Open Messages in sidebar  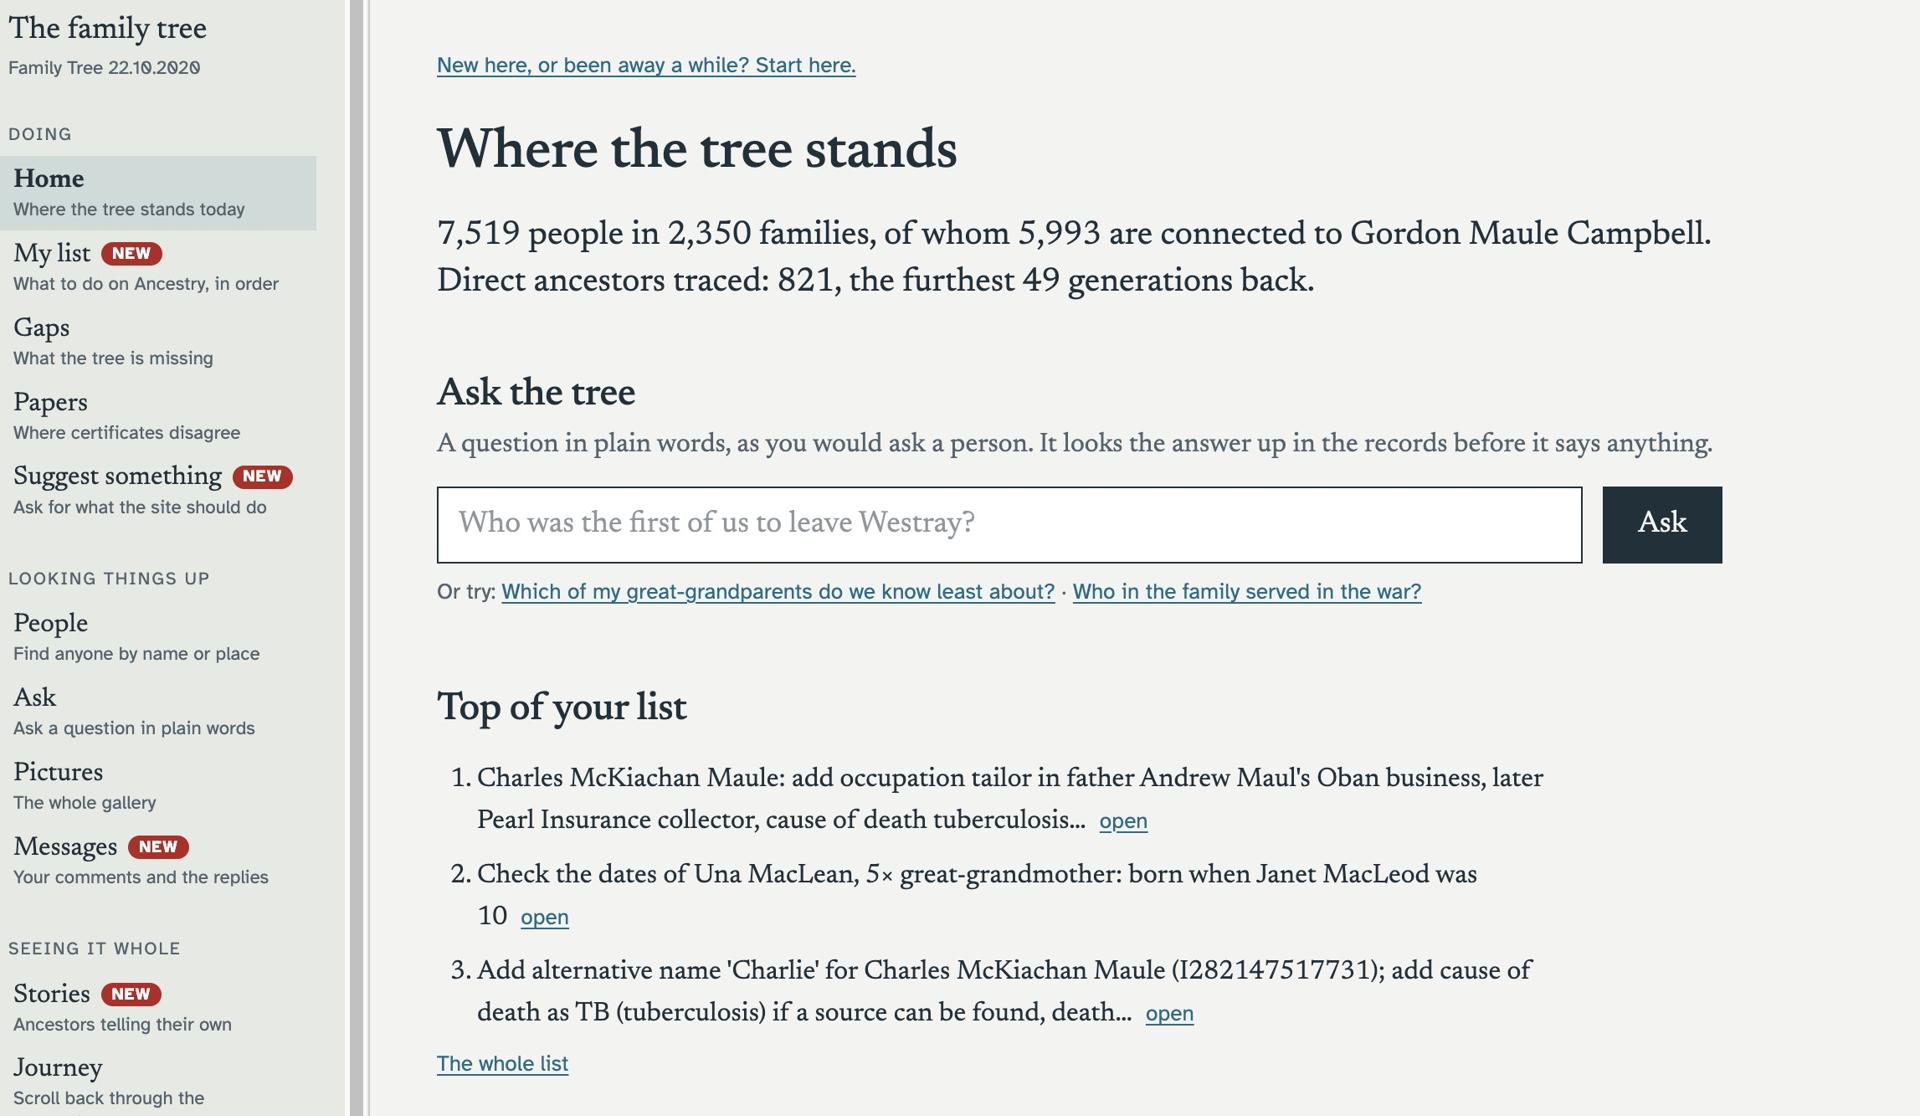[x=158, y=860]
